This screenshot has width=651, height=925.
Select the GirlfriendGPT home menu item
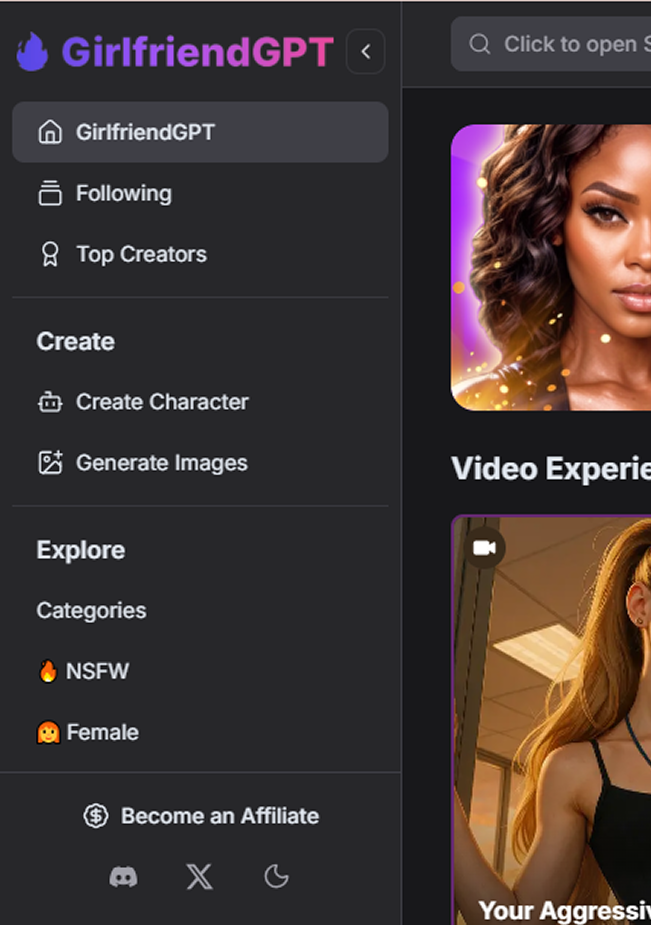tap(200, 132)
